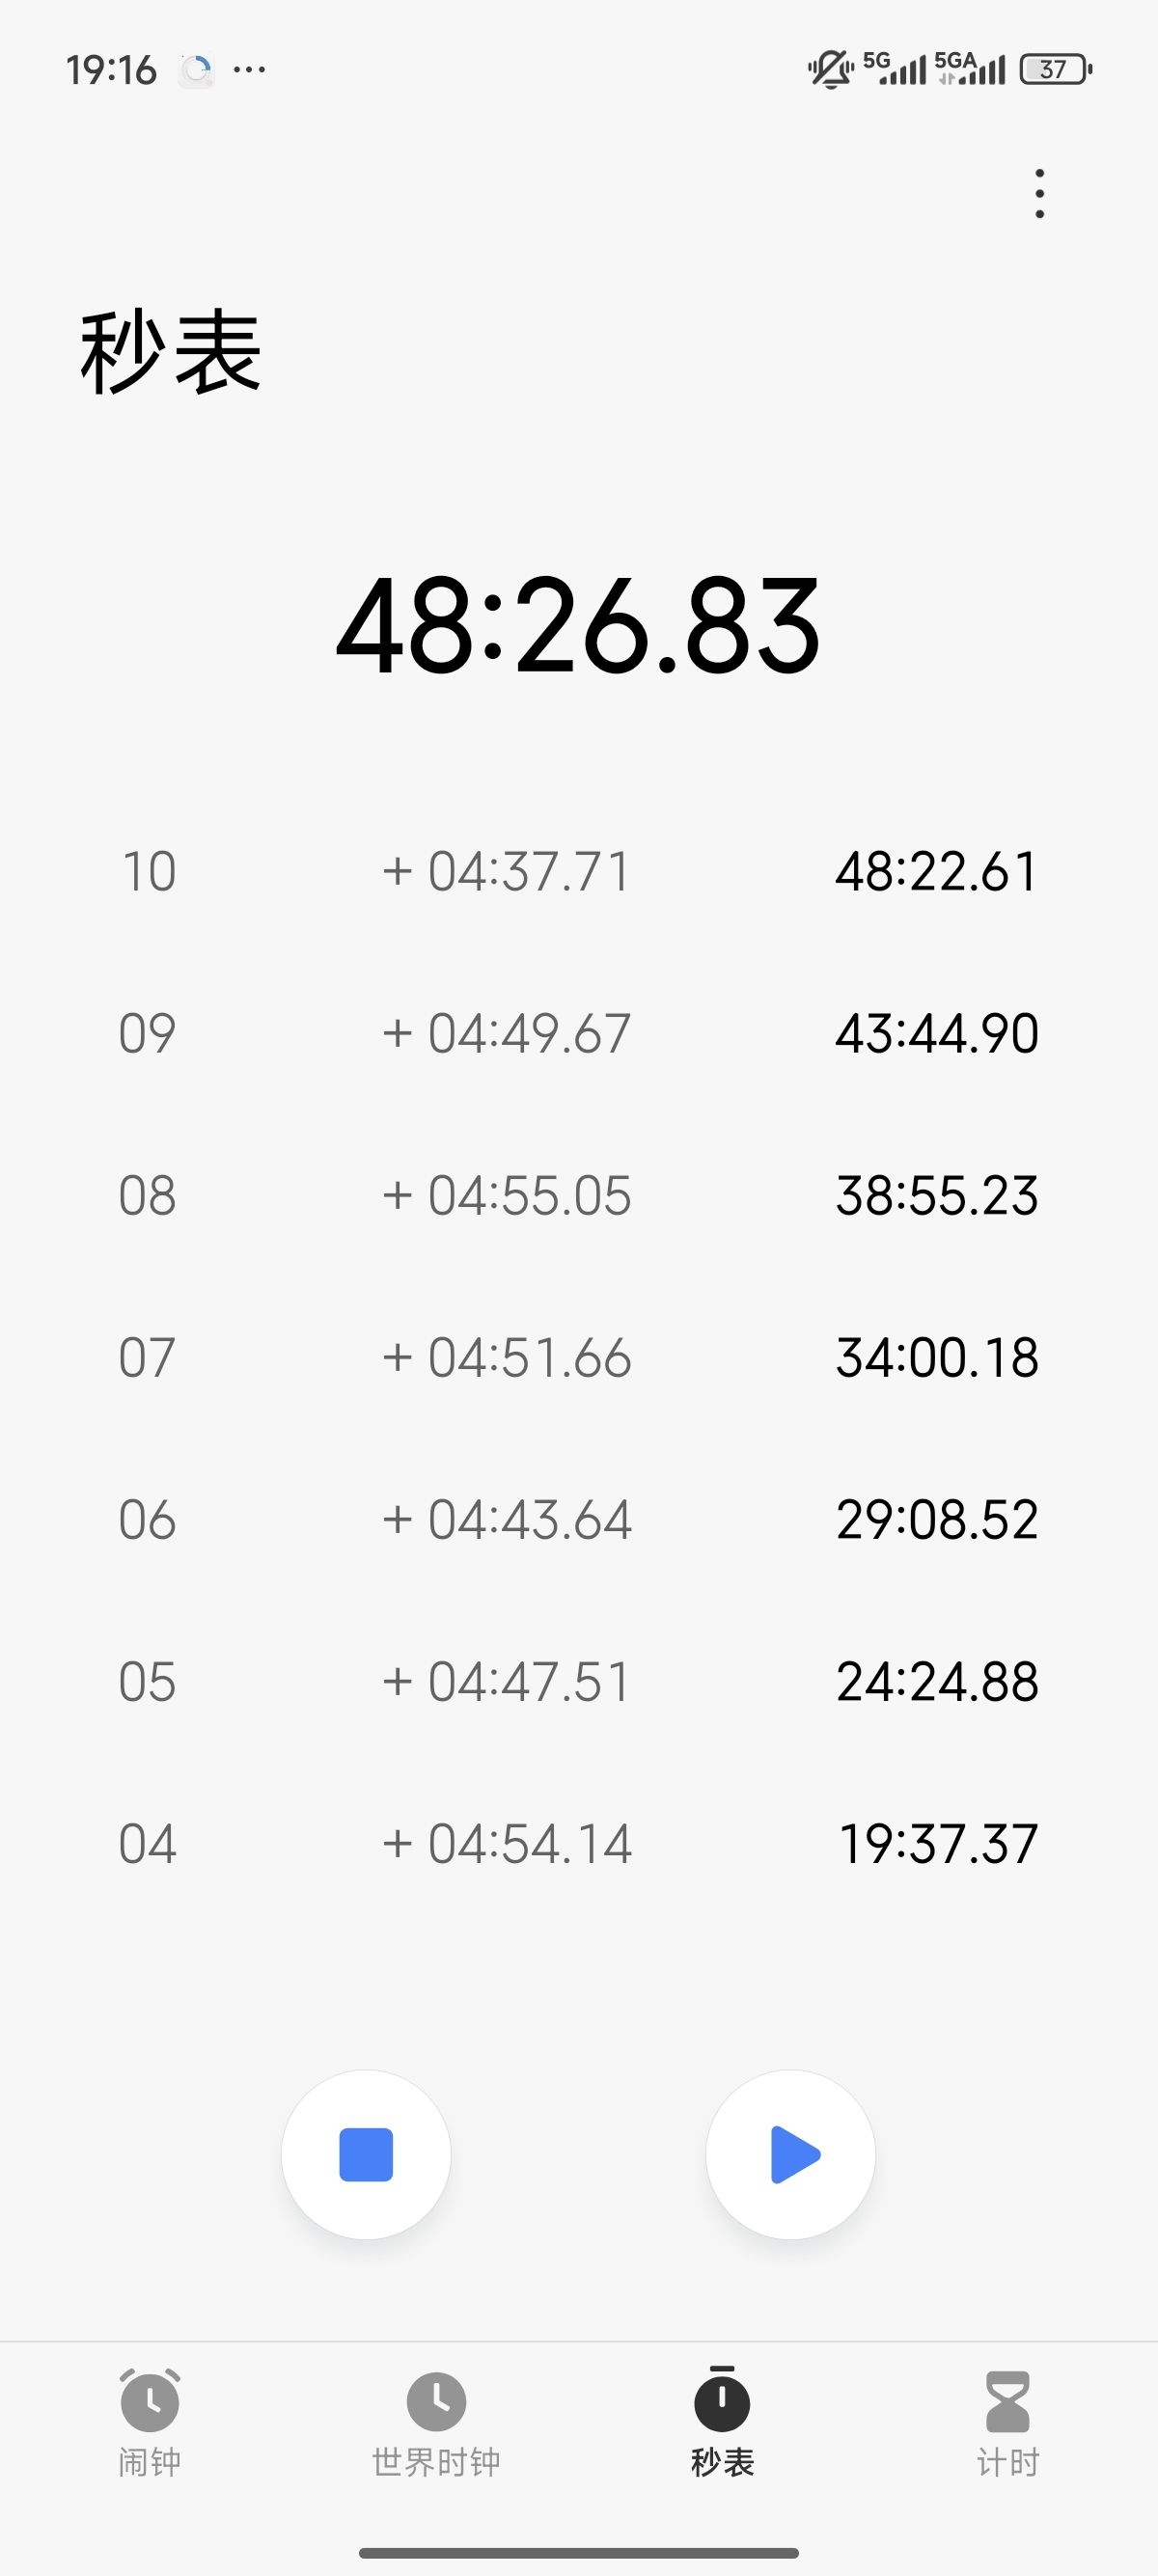Select lap 10 row number
Screen dimensions: 1158x2576
point(149,871)
